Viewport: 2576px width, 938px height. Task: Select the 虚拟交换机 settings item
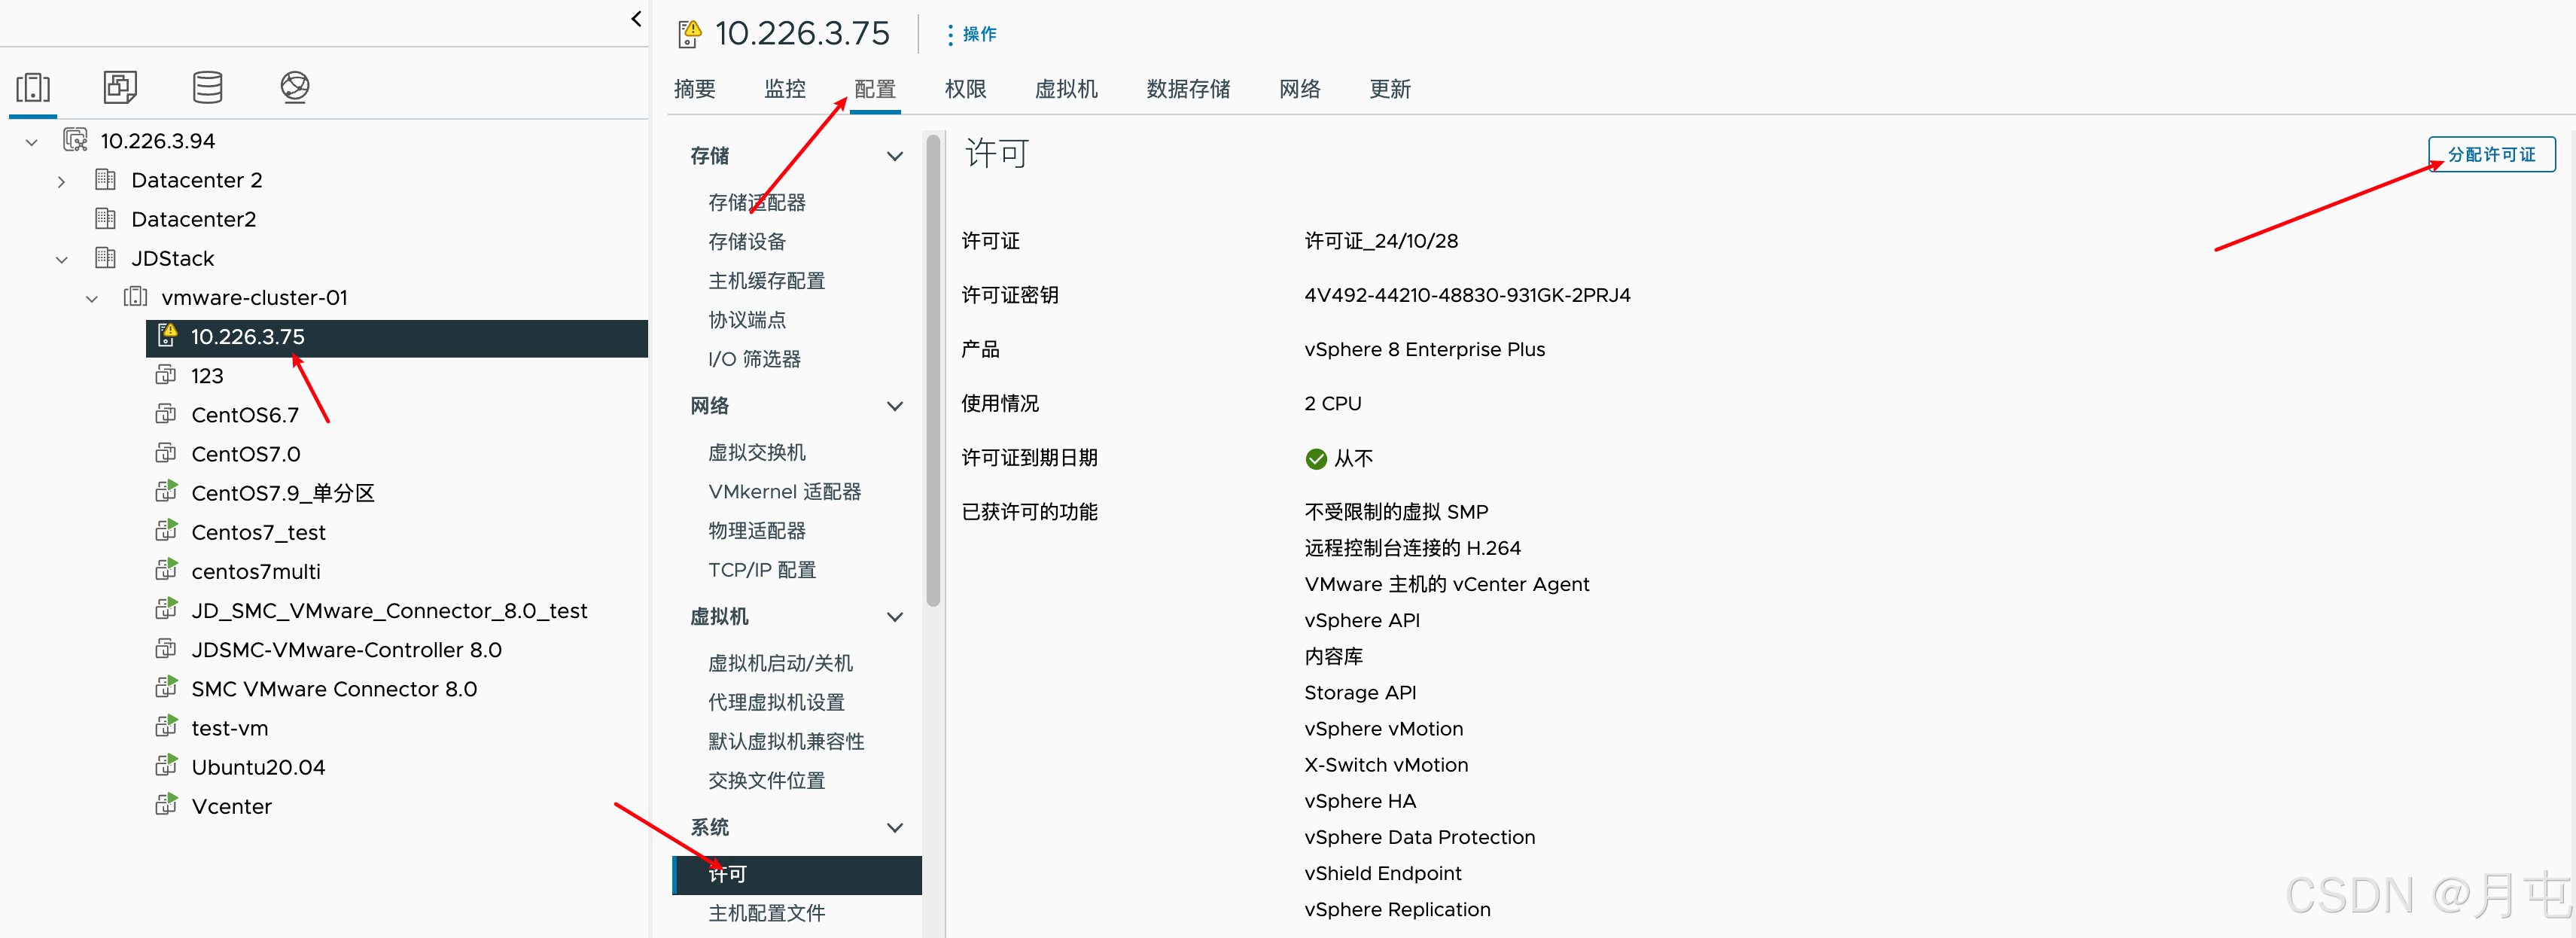(756, 452)
